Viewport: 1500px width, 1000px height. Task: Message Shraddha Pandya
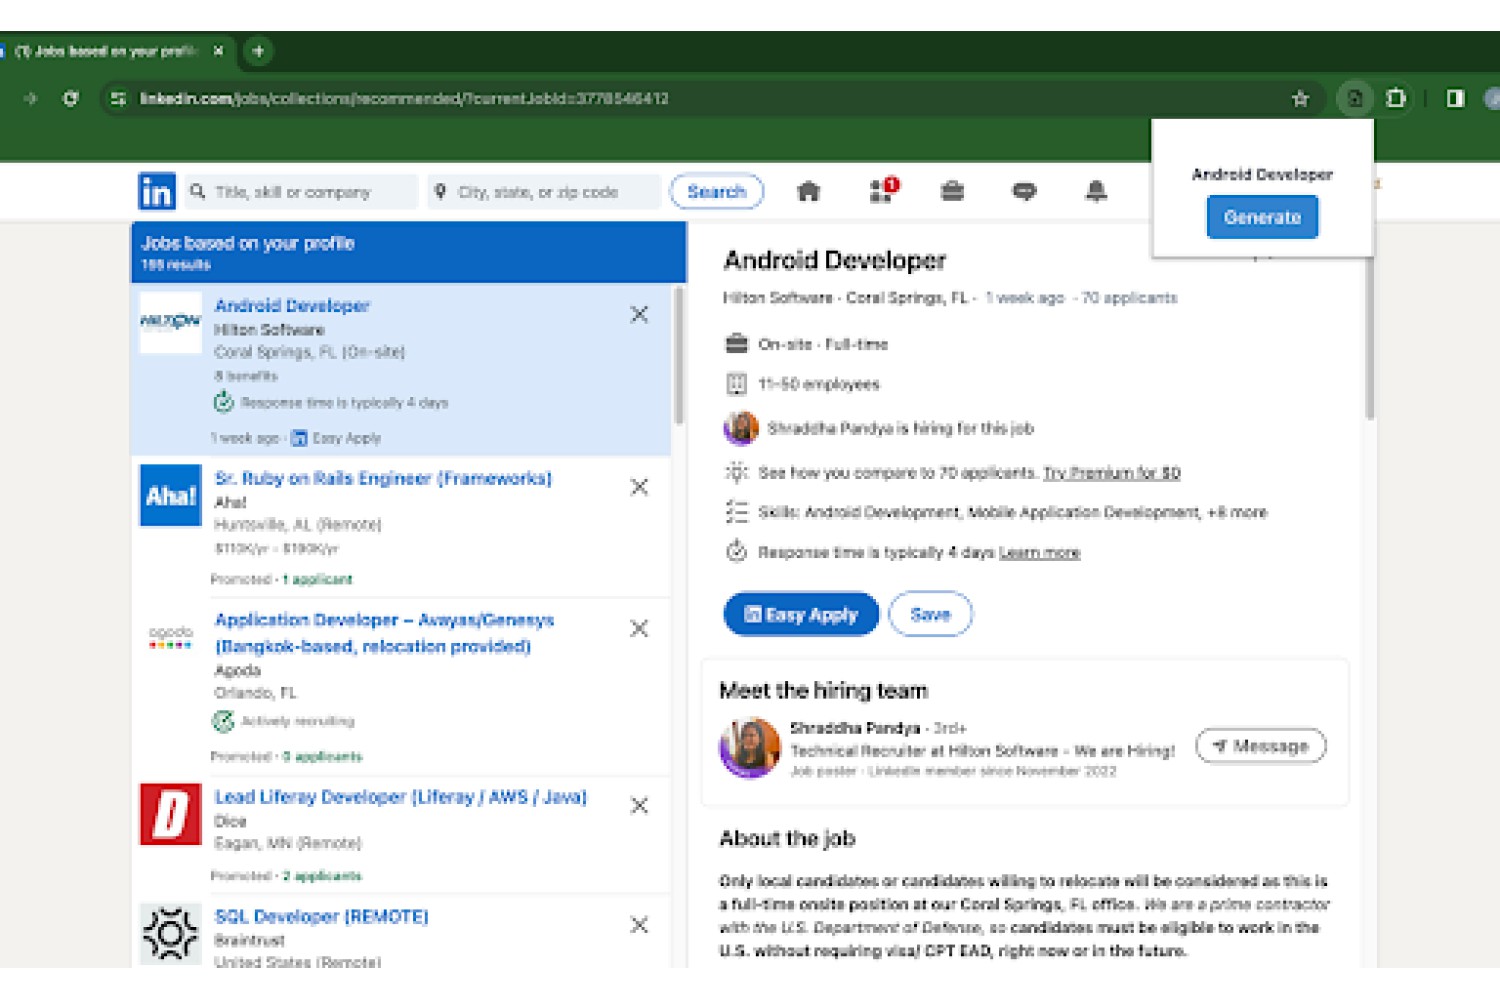coord(1261,746)
